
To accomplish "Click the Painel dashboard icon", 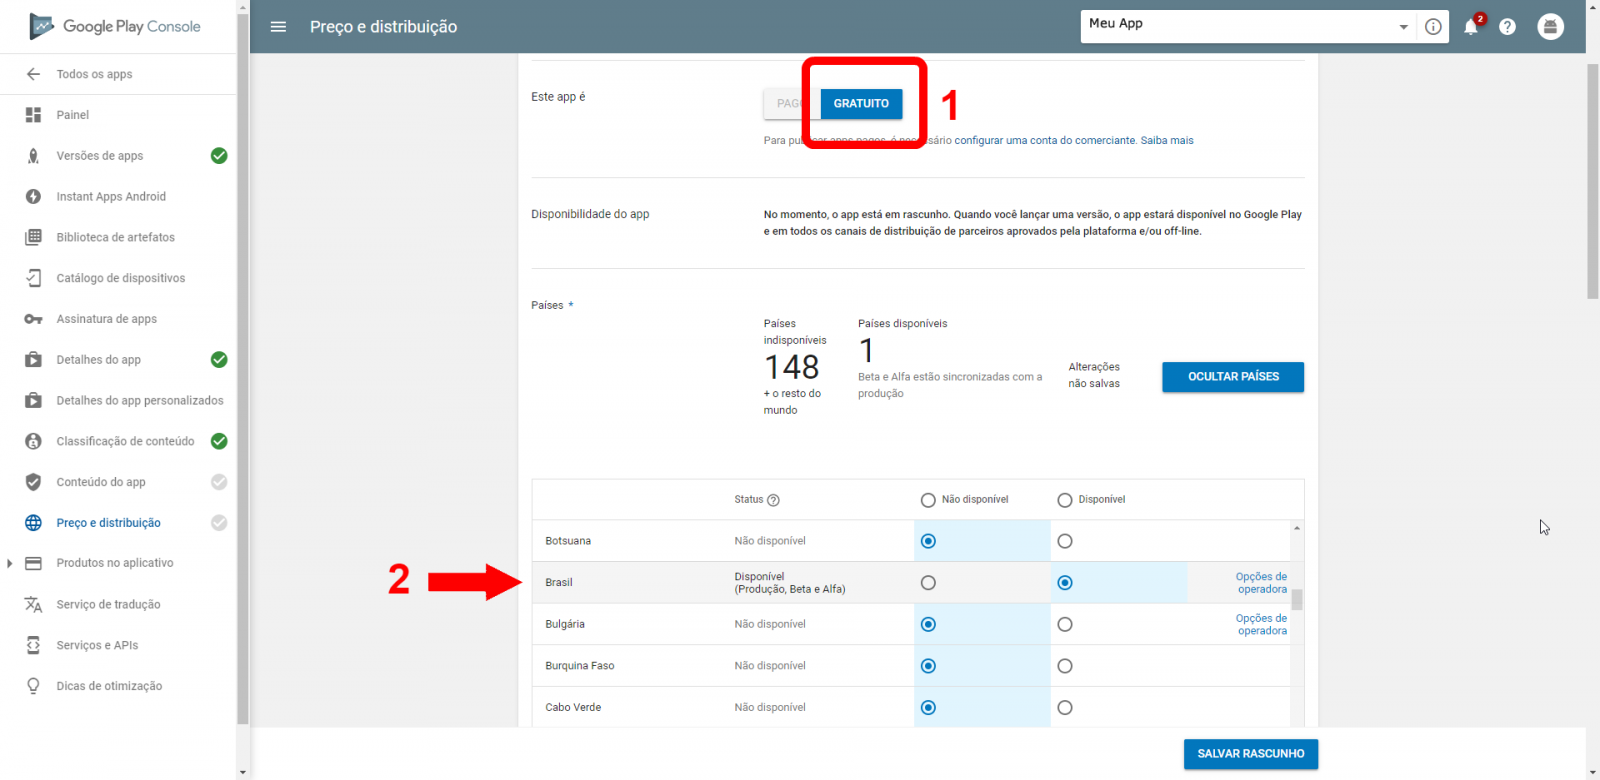I will click(33, 115).
